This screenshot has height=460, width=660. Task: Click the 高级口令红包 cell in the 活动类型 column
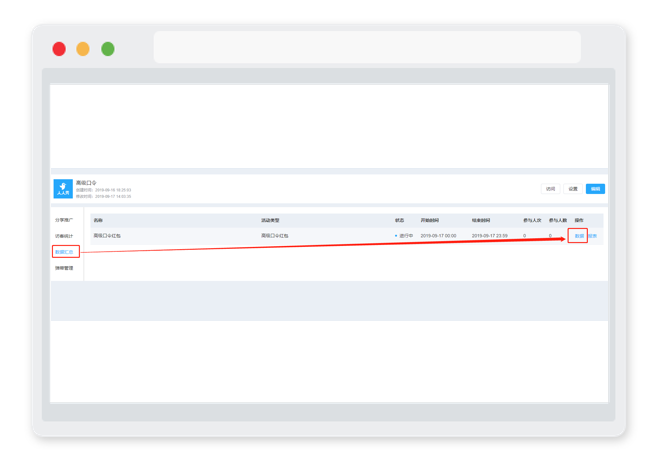(274, 236)
